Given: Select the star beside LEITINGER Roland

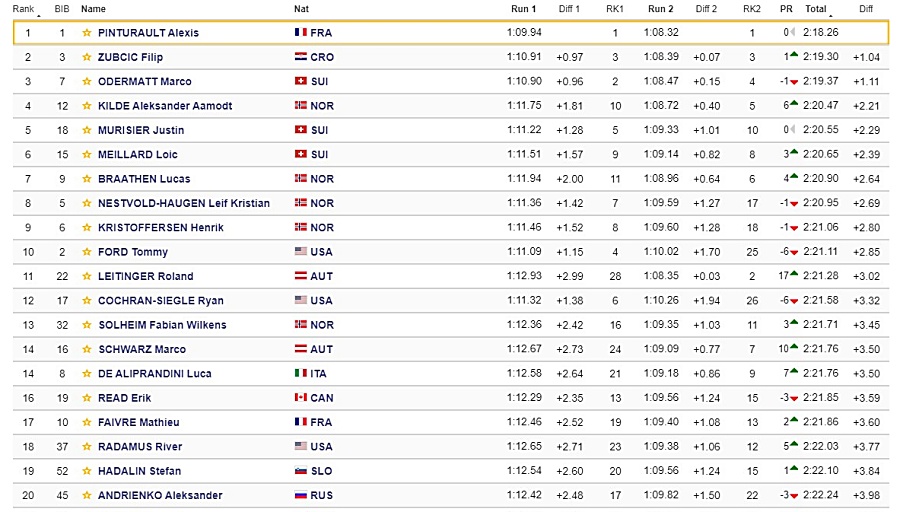Looking at the screenshot, I should (x=87, y=276).
